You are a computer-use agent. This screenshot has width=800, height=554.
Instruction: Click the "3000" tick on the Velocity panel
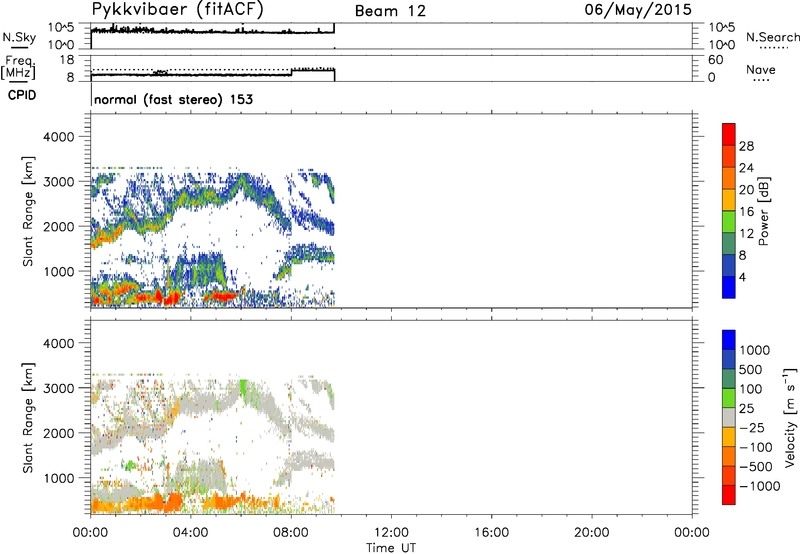click(x=58, y=388)
